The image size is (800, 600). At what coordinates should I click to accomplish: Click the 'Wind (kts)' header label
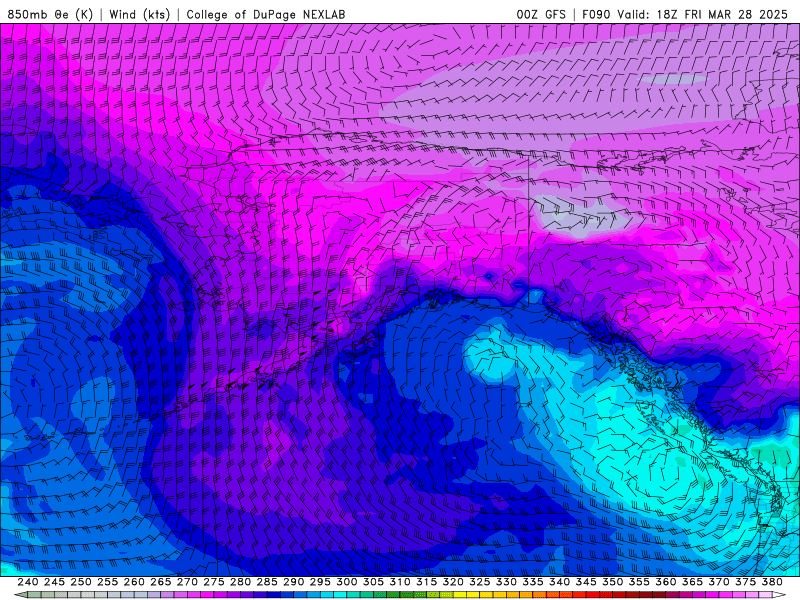(x=139, y=14)
